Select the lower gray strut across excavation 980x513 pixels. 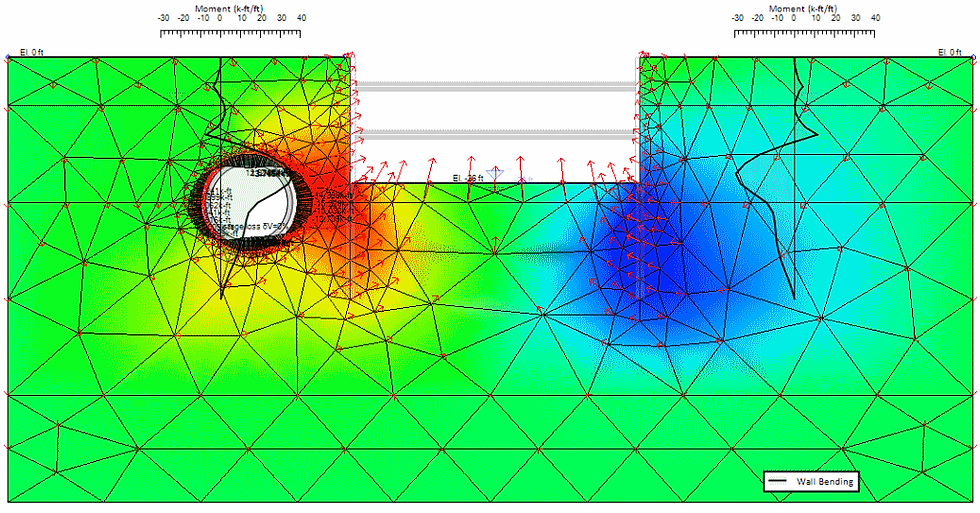[496, 134]
